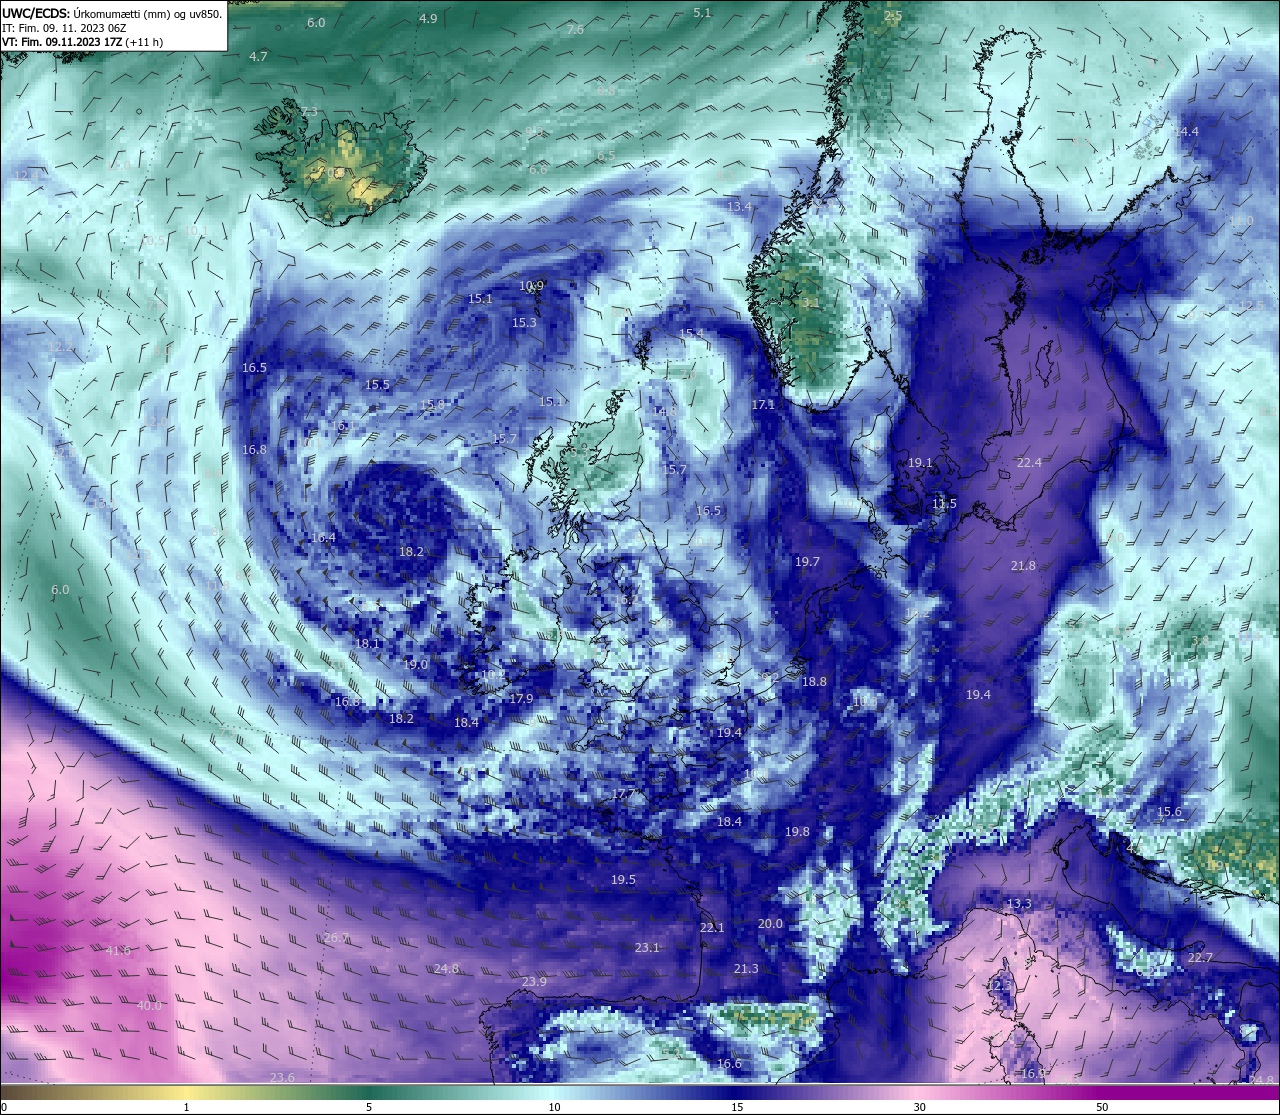Click the 19.5 value label
1280x1115 pixels.
623,880
